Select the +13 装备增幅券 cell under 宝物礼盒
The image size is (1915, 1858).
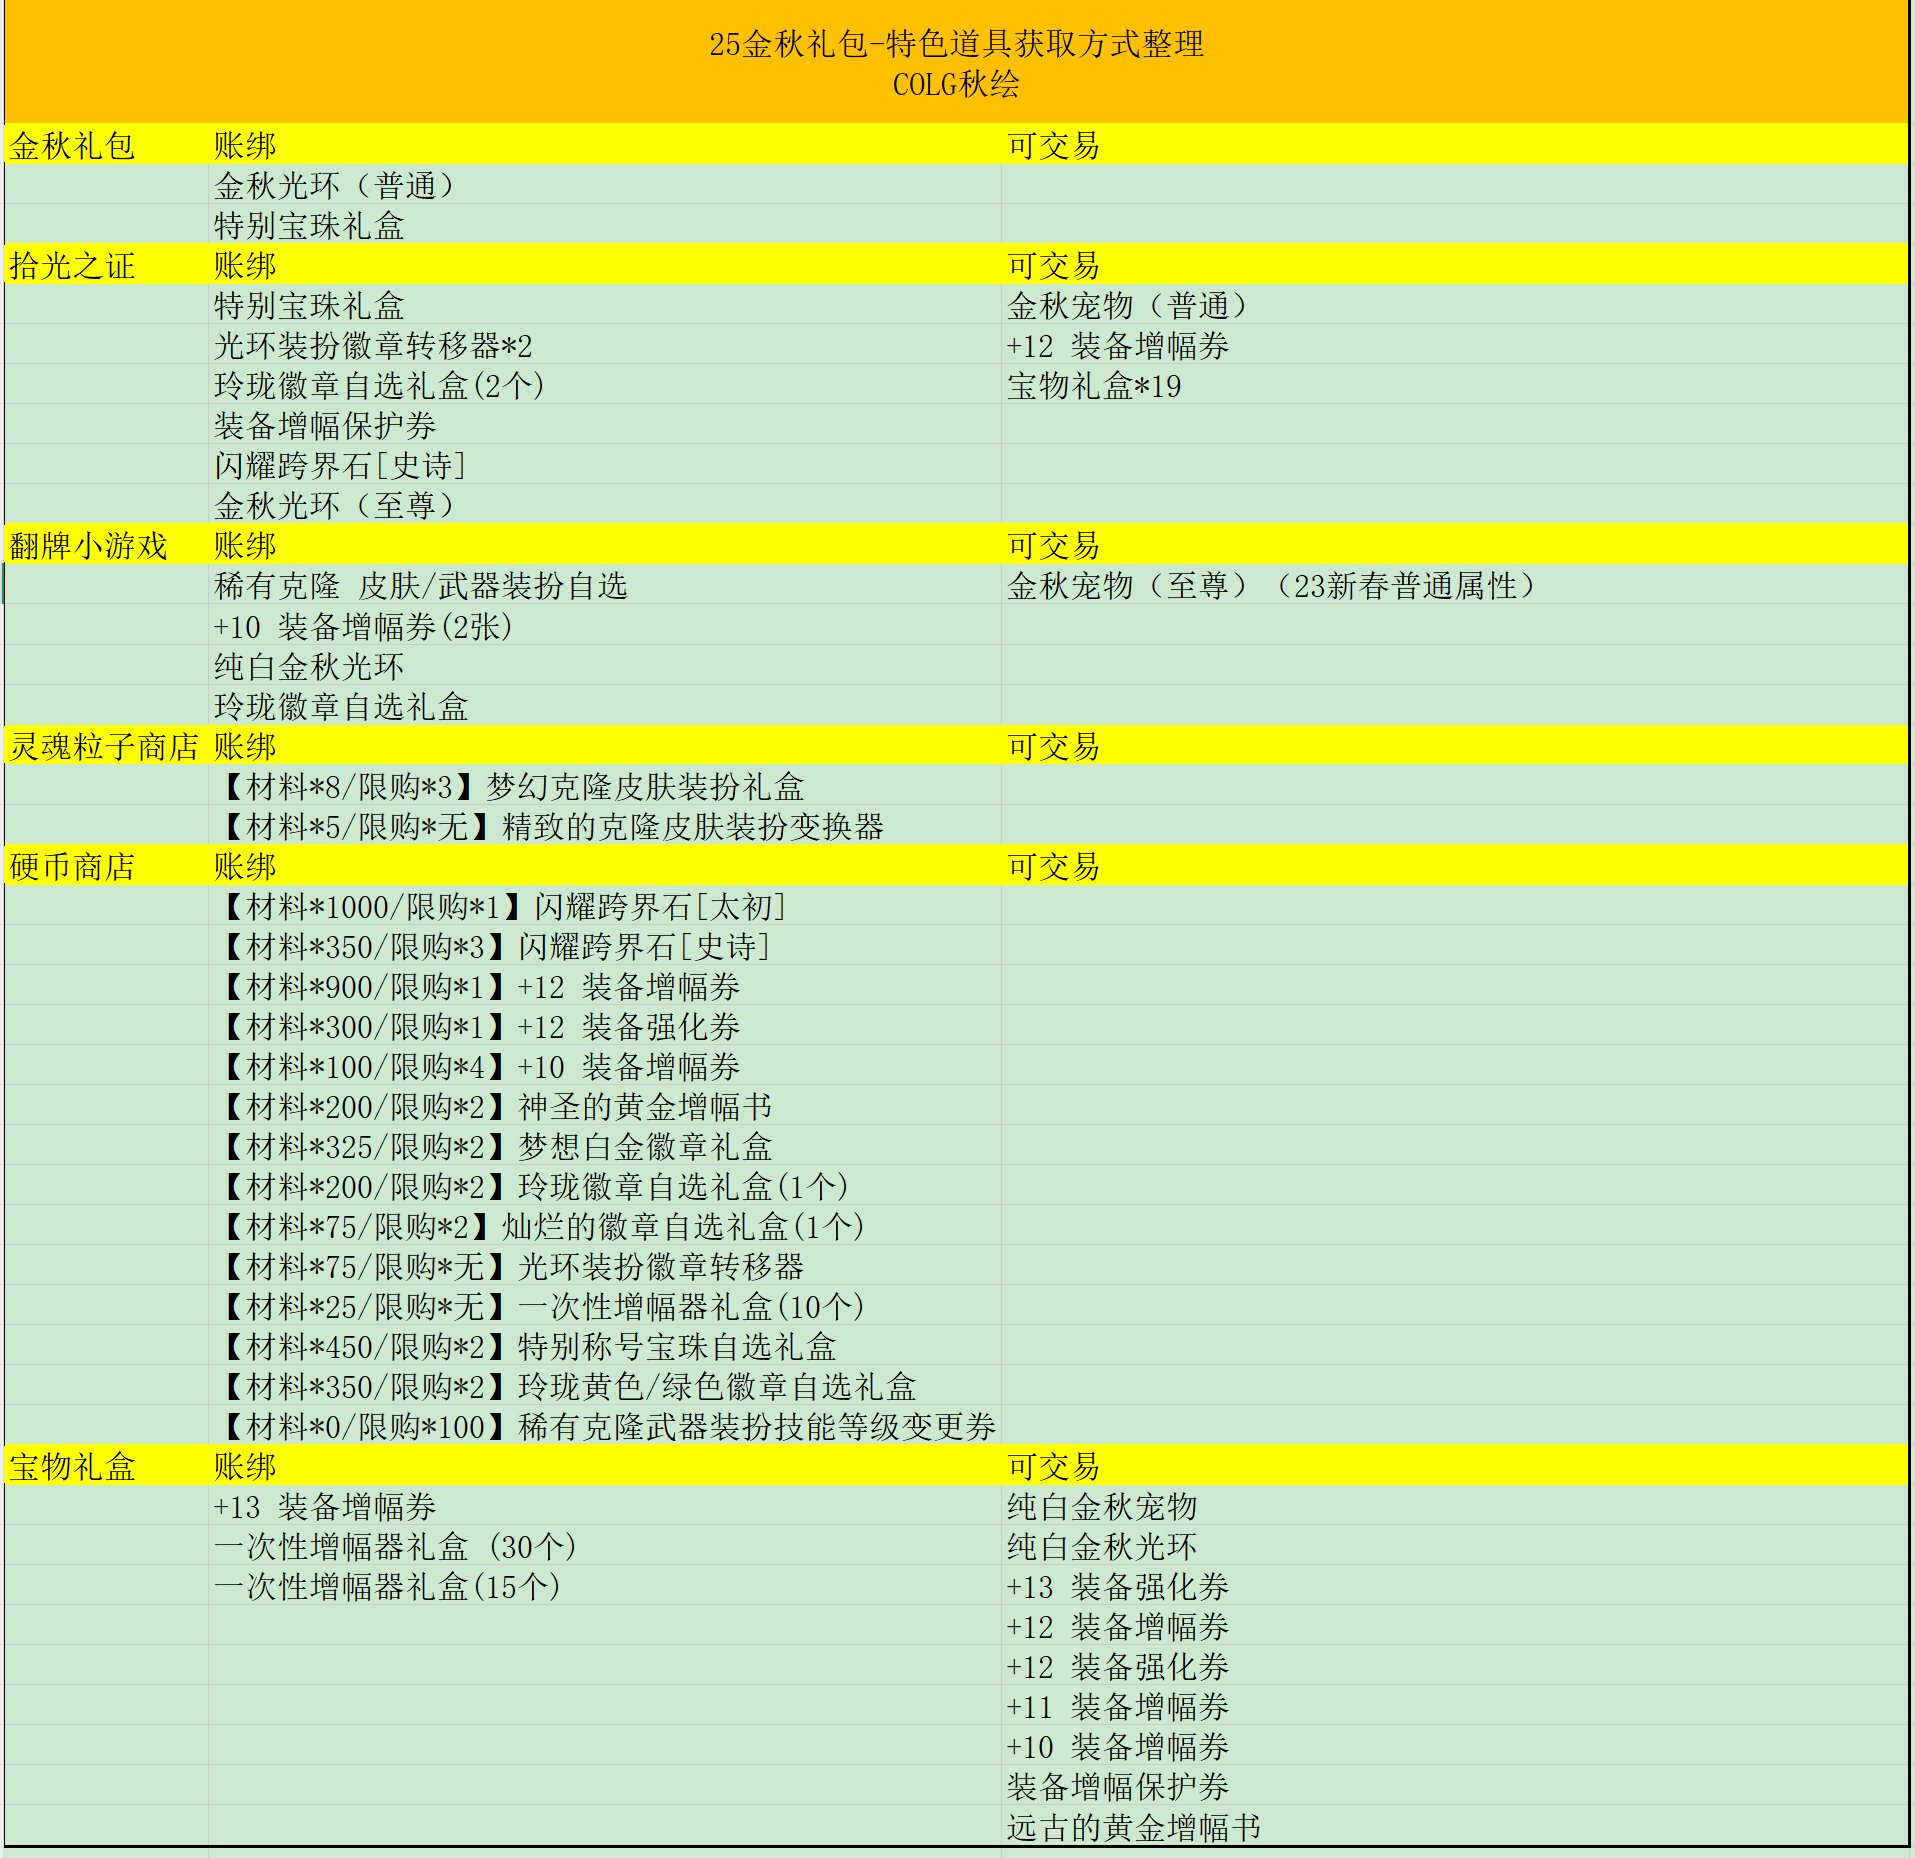click(x=330, y=1507)
